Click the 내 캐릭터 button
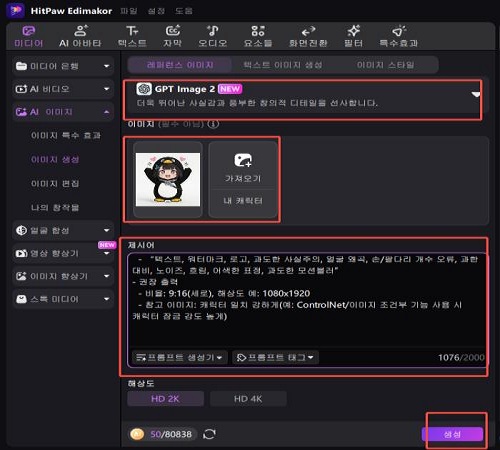Image resolution: width=500 pixels, height=450 pixels. (x=243, y=201)
